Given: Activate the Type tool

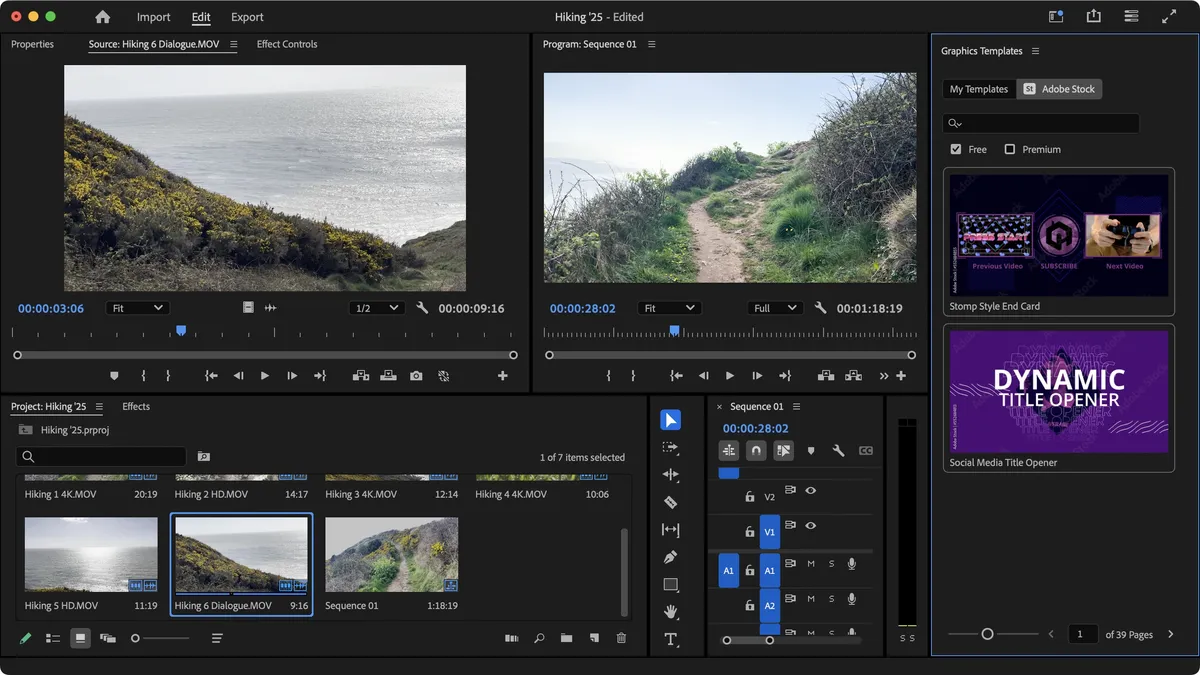Looking at the screenshot, I should [x=670, y=639].
